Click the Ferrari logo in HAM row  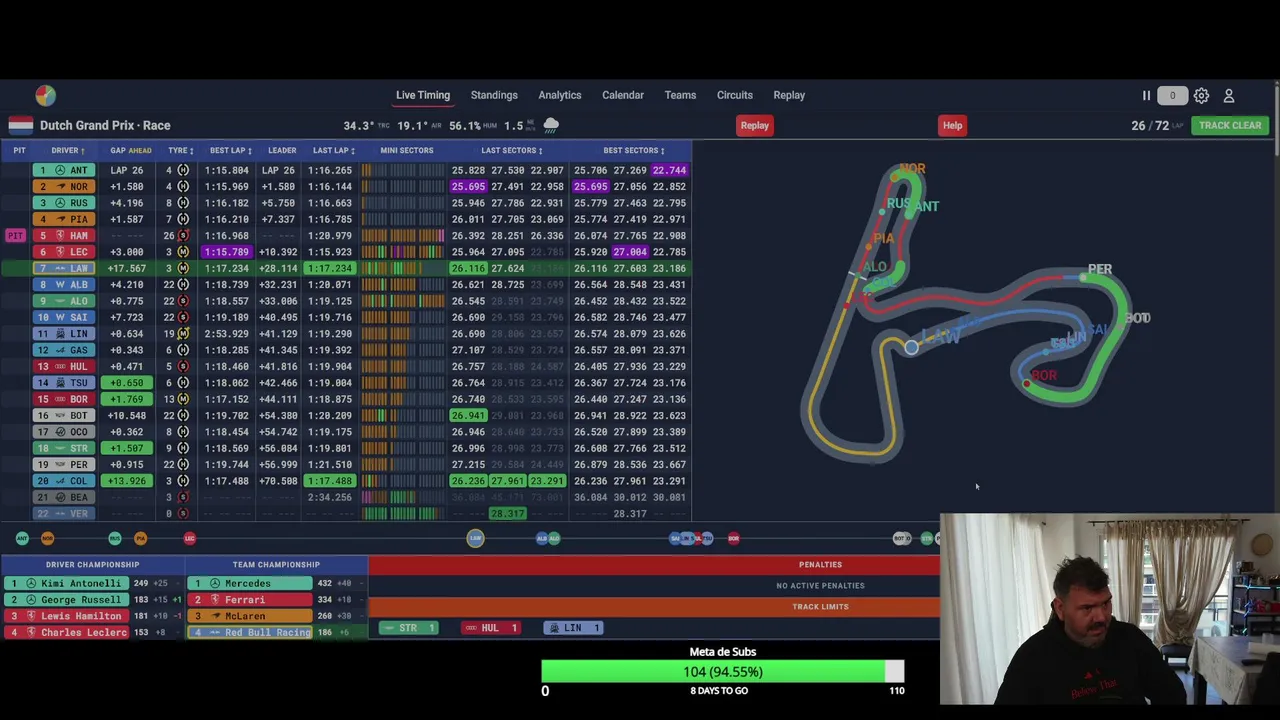[x=60, y=236]
